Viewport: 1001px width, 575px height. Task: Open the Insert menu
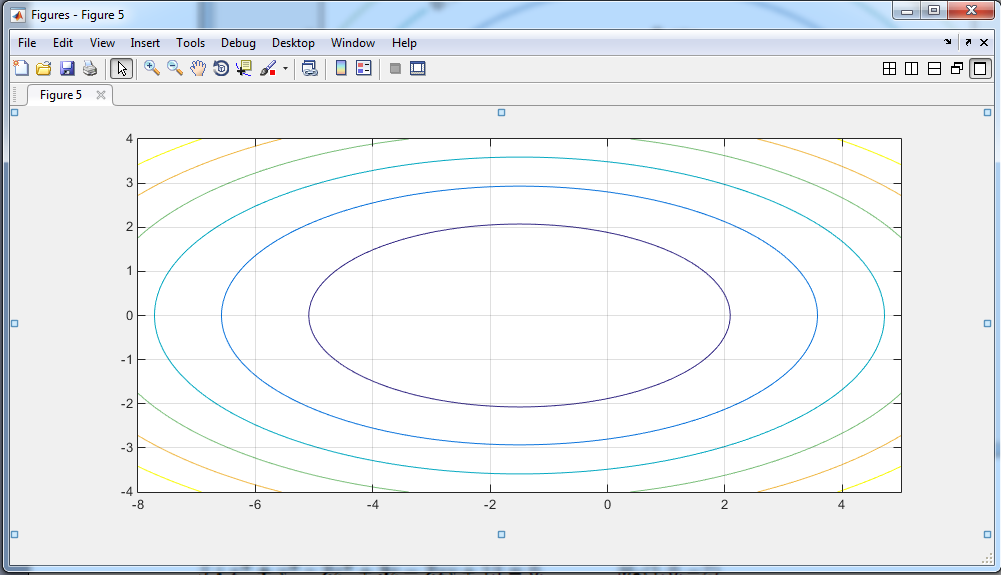(x=145, y=43)
